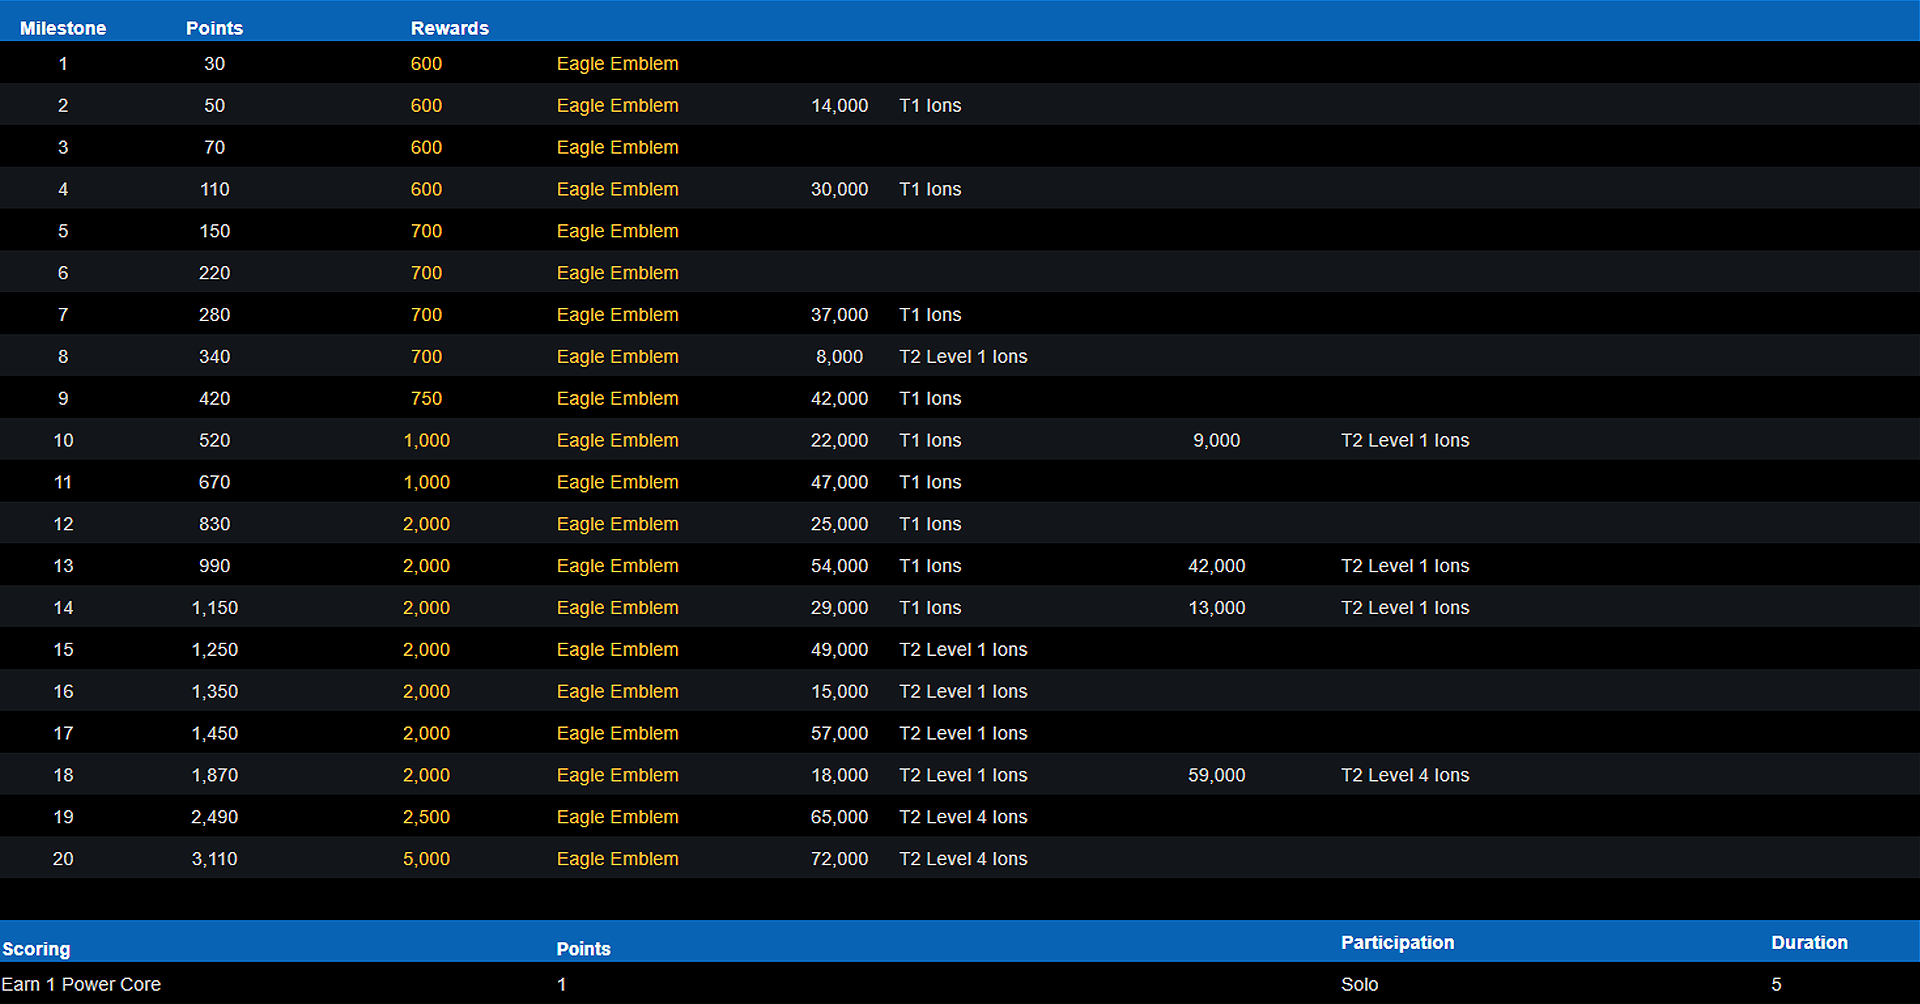
Task: Select milestone number 13
Action: [63, 566]
